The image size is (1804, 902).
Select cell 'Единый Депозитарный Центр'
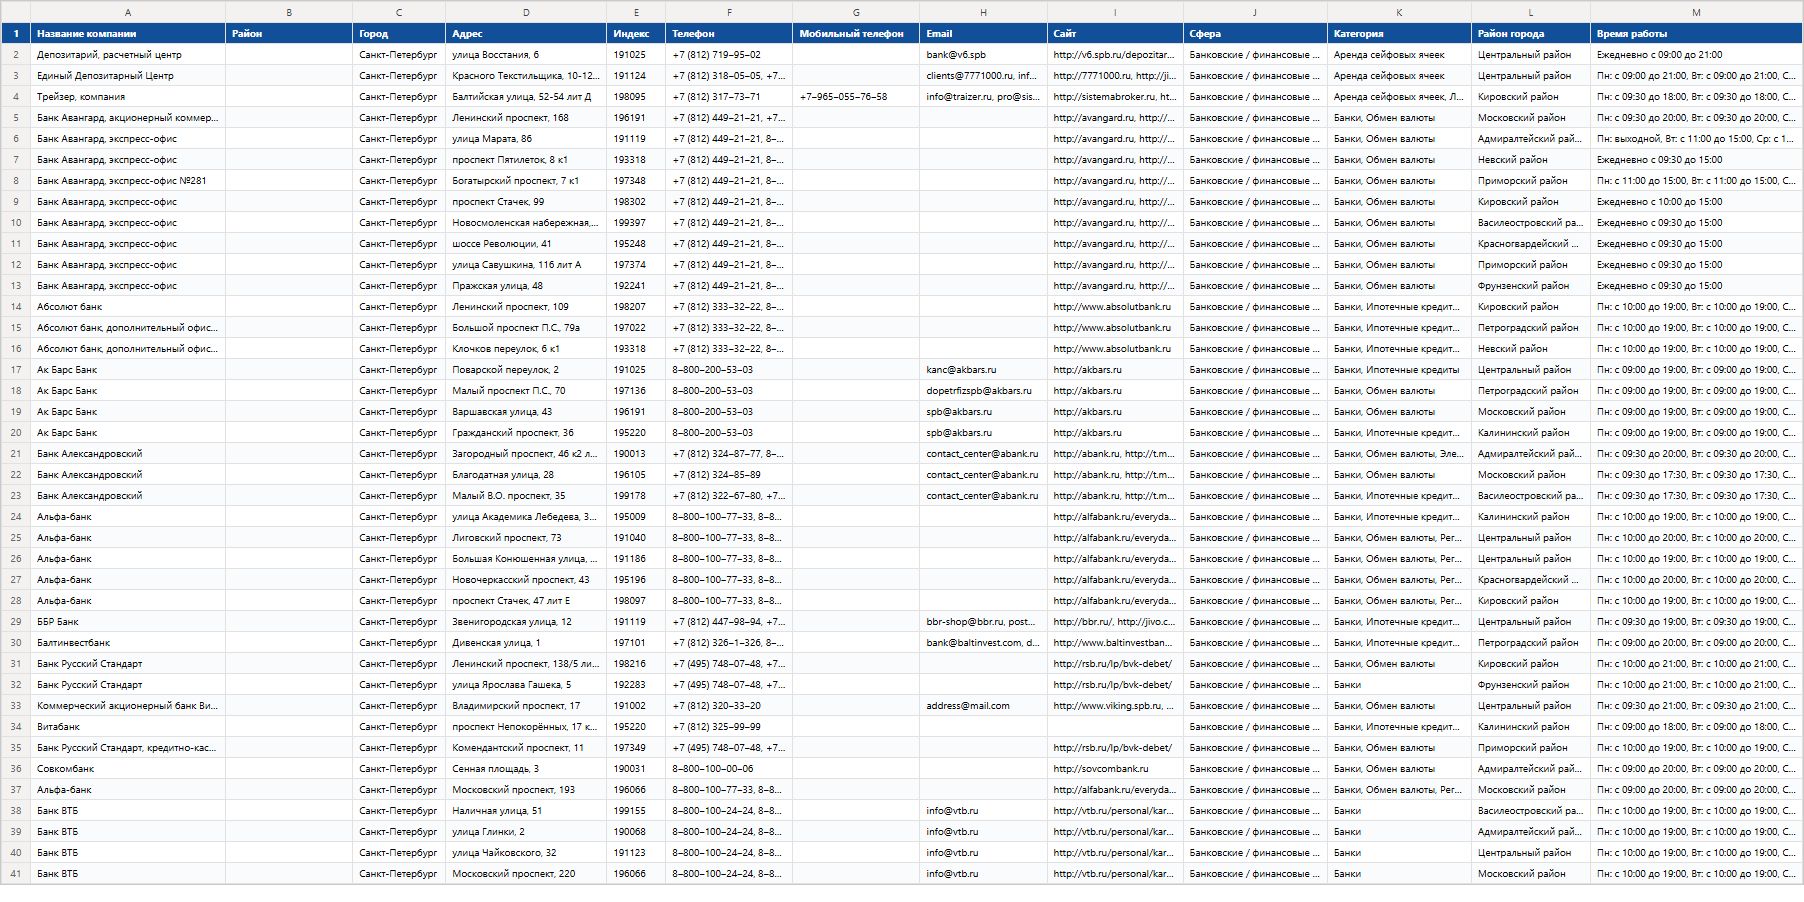click(128, 75)
